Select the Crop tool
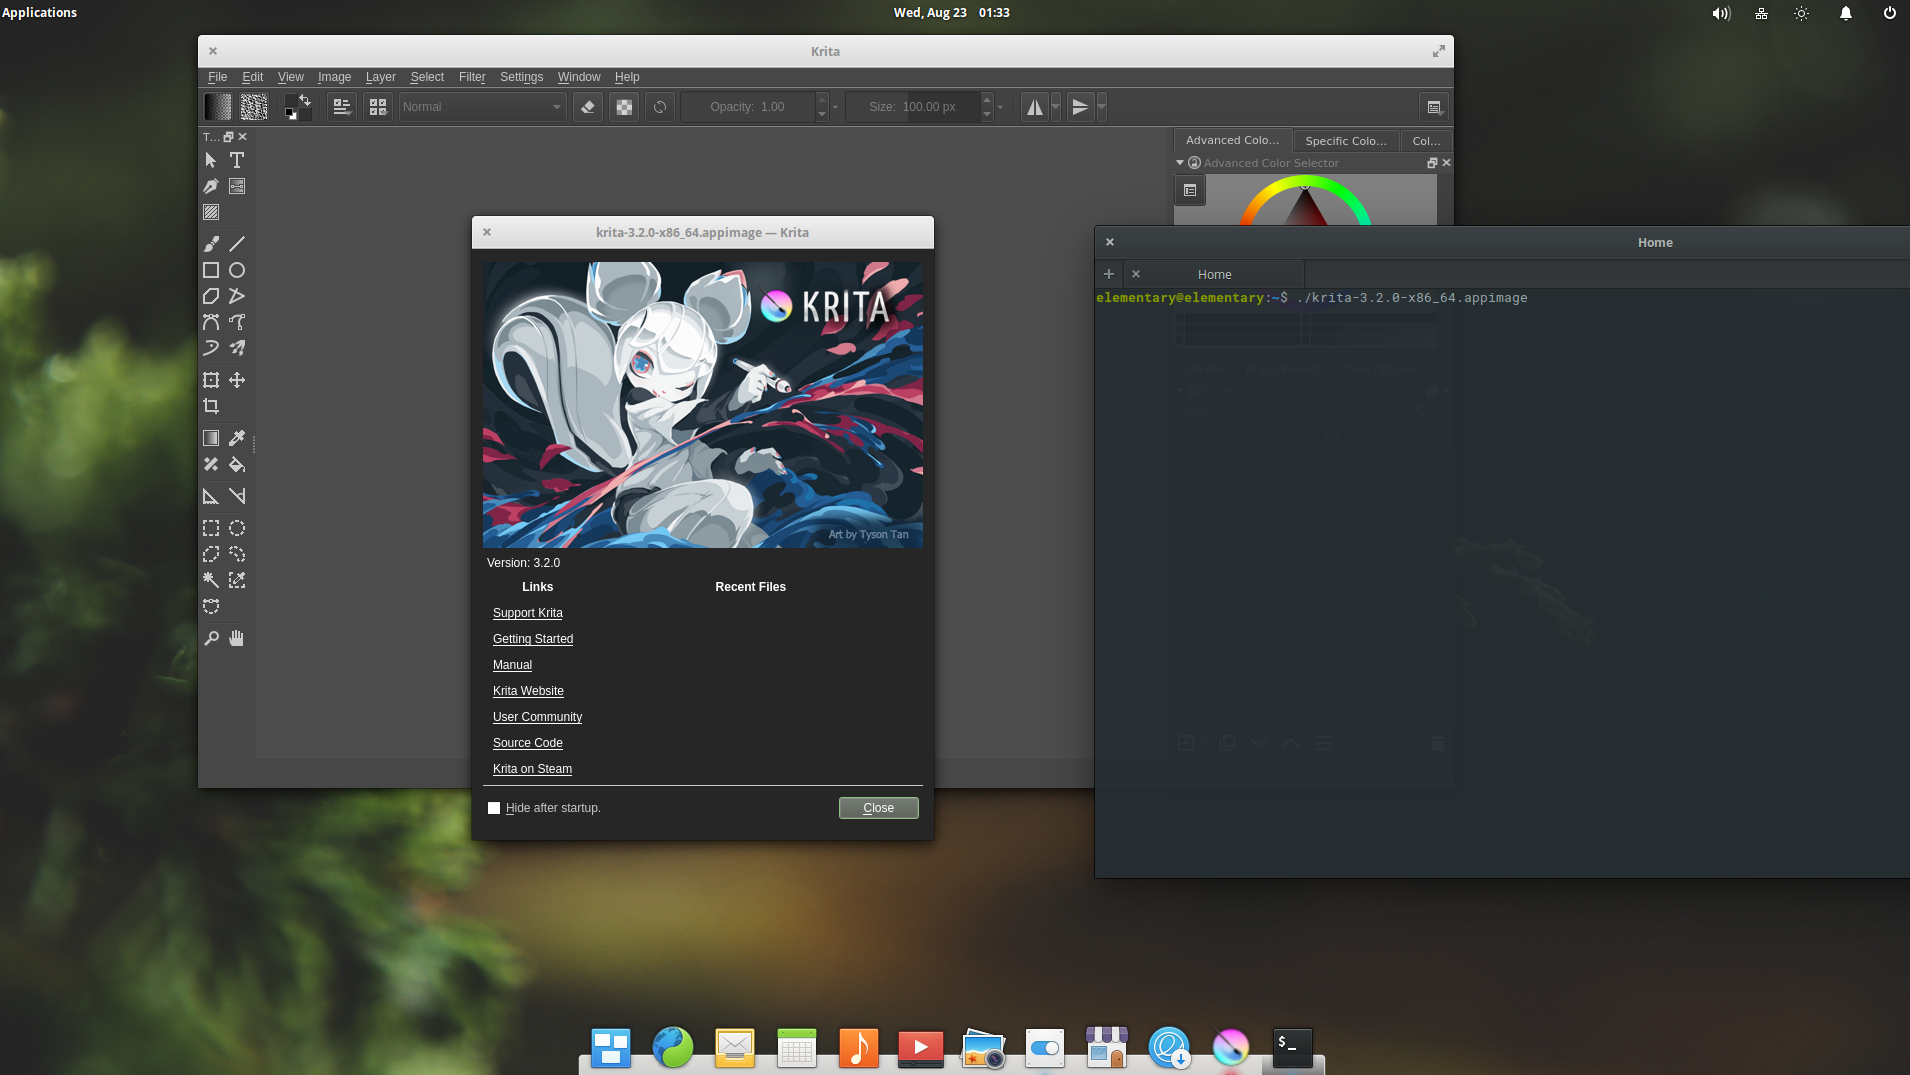1910x1075 pixels. [x=211, y=406]
